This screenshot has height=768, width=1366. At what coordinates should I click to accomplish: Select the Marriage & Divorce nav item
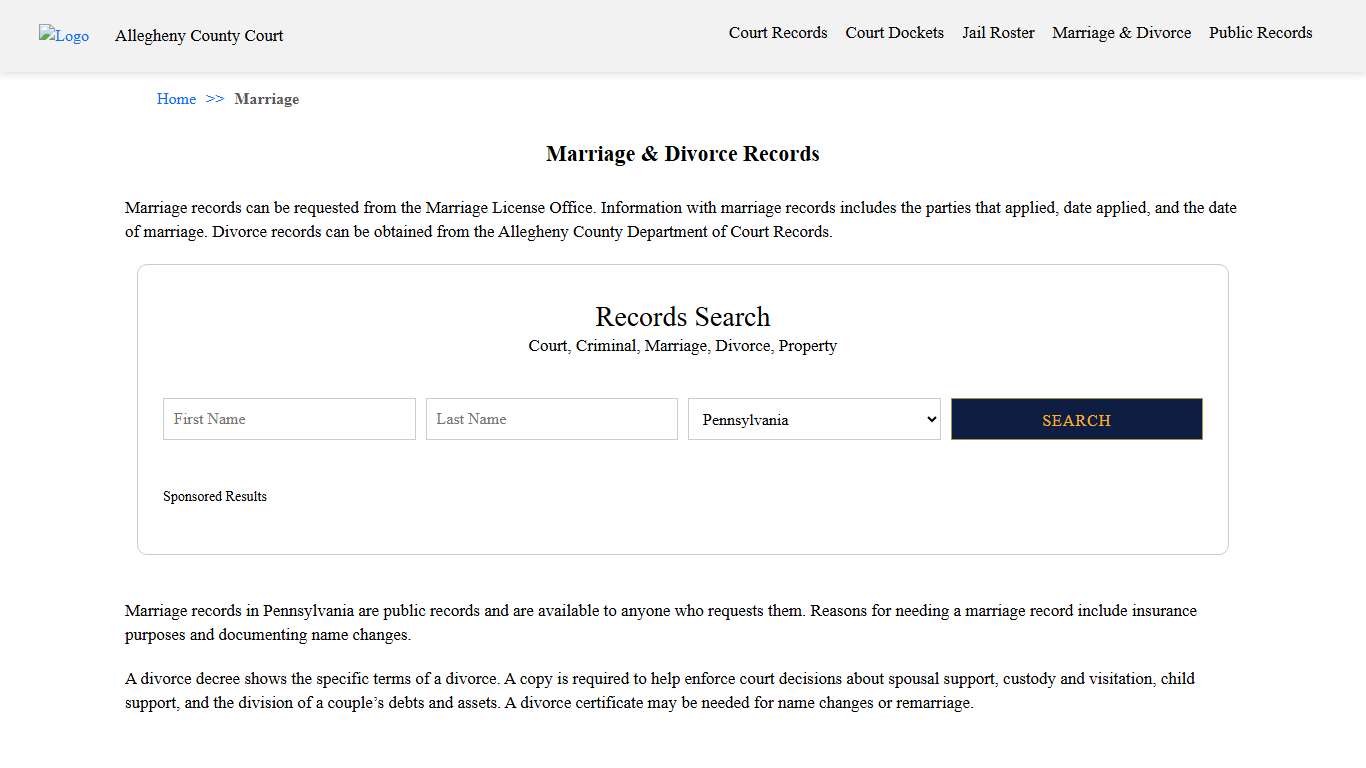point(1121,33)
